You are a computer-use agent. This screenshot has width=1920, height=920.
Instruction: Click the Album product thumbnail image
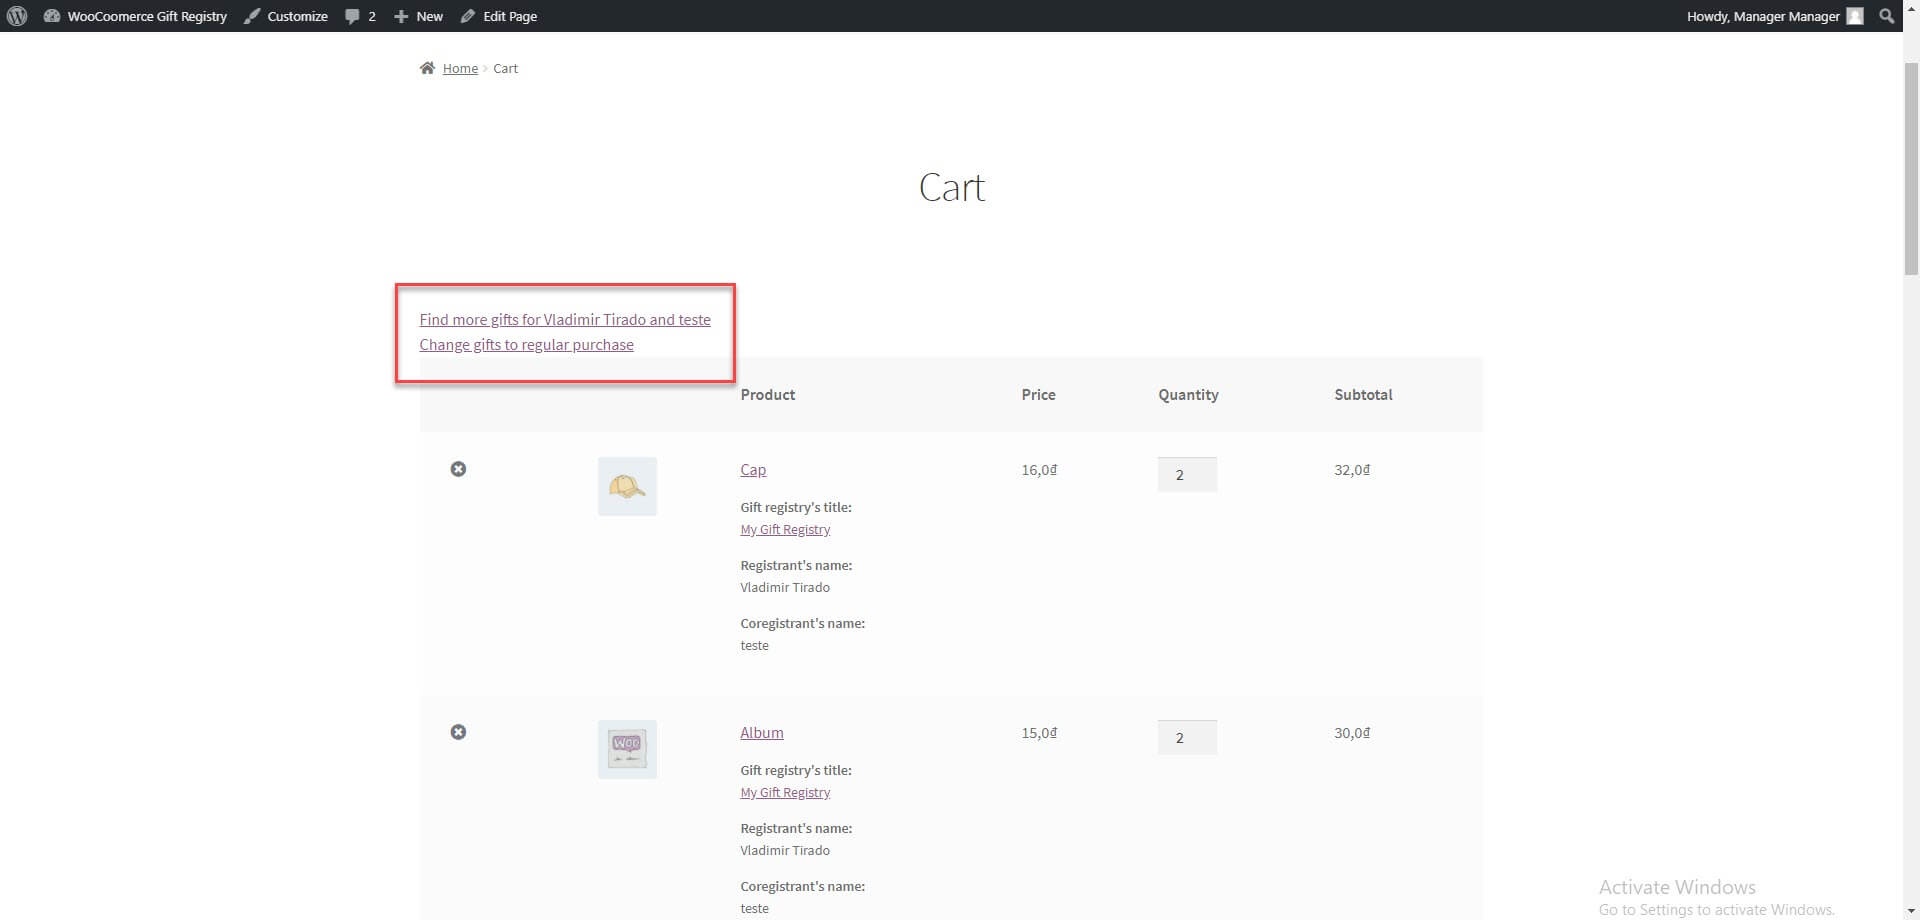click(627, 749)
